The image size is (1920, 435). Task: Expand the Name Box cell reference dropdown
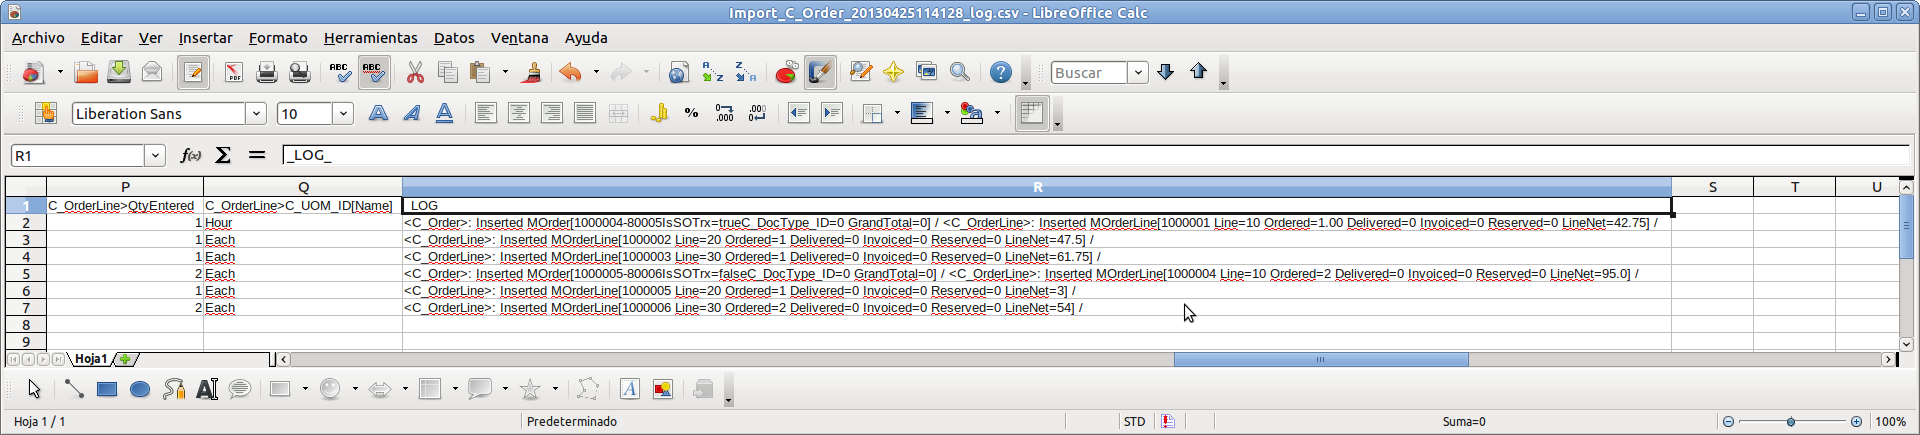coord(155,156)
